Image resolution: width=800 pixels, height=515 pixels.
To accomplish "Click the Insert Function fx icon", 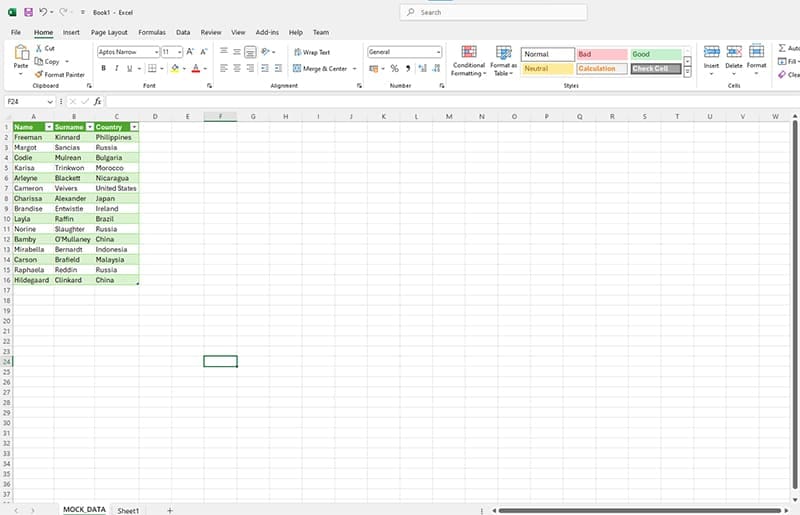I will [98, 102].
